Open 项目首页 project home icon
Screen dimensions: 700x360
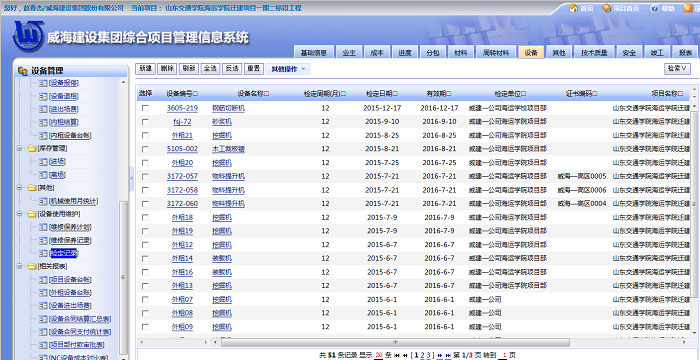pyautogui.click(x=606, y=8)
